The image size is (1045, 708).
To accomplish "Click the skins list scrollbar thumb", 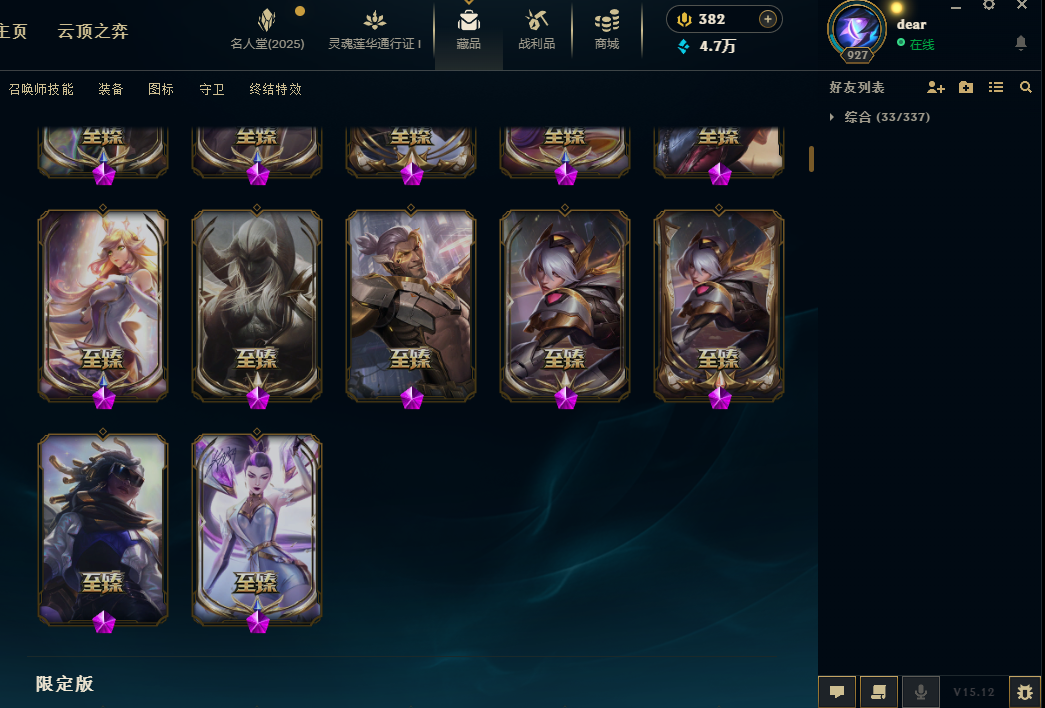I will click(x=811, y=159).
